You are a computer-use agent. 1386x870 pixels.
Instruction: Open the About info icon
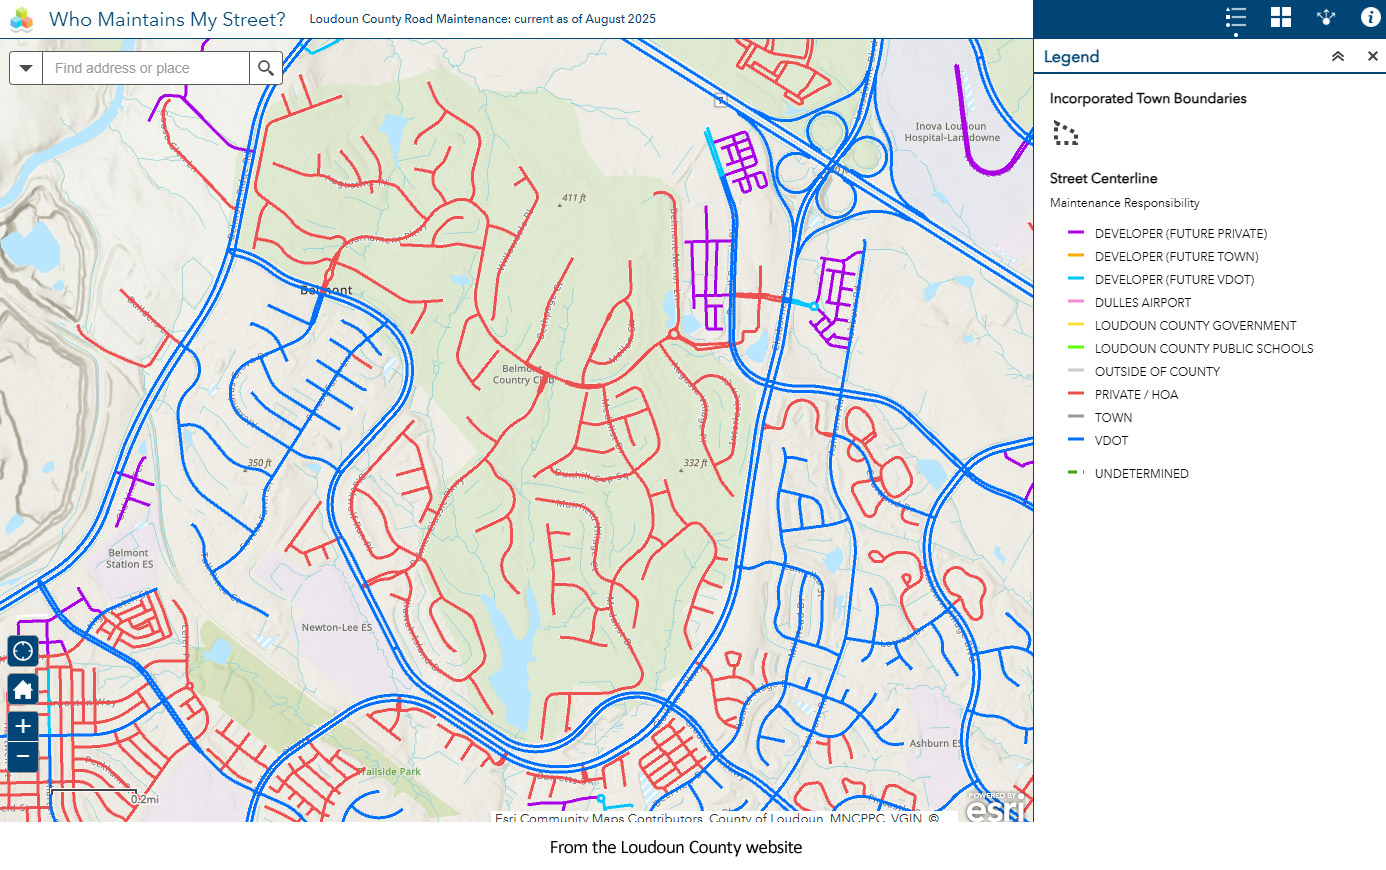pyautogui.click(x=1370, y=18)
